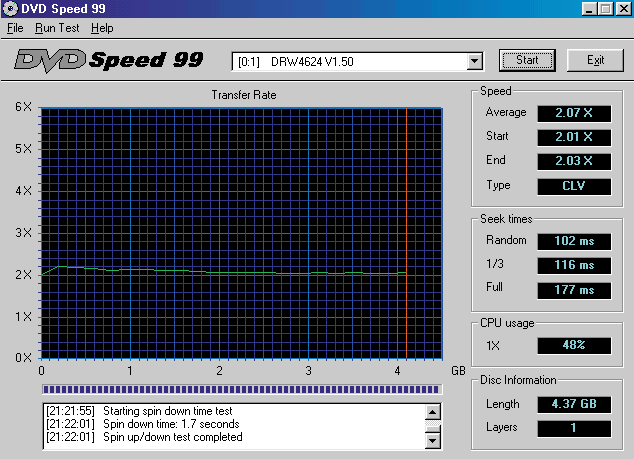The width and height of the screenshot is (634, 459).
Task: Minimize the DVD Speed 99 window
Action: 589,9
